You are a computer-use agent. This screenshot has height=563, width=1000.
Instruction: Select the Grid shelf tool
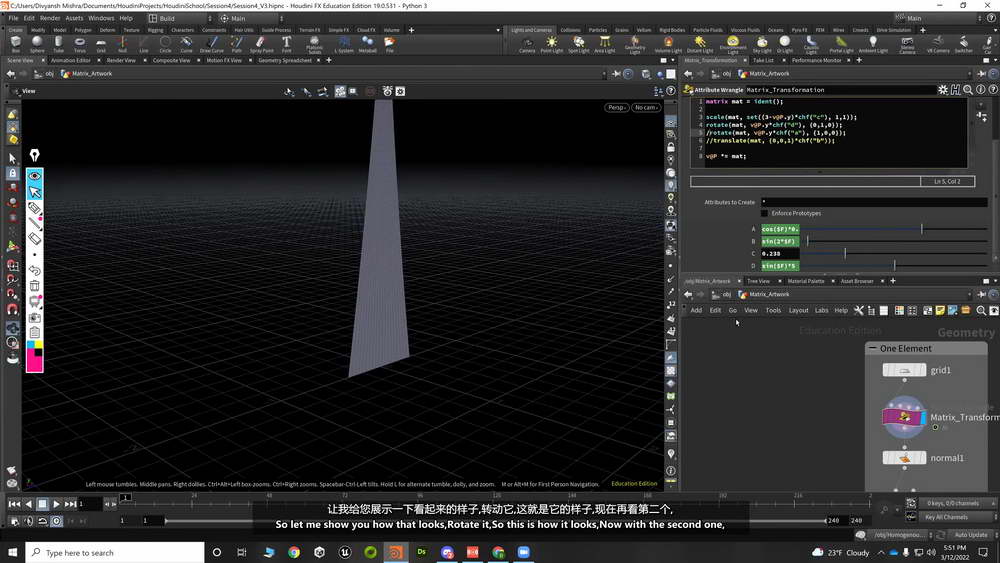coord(101,44)
